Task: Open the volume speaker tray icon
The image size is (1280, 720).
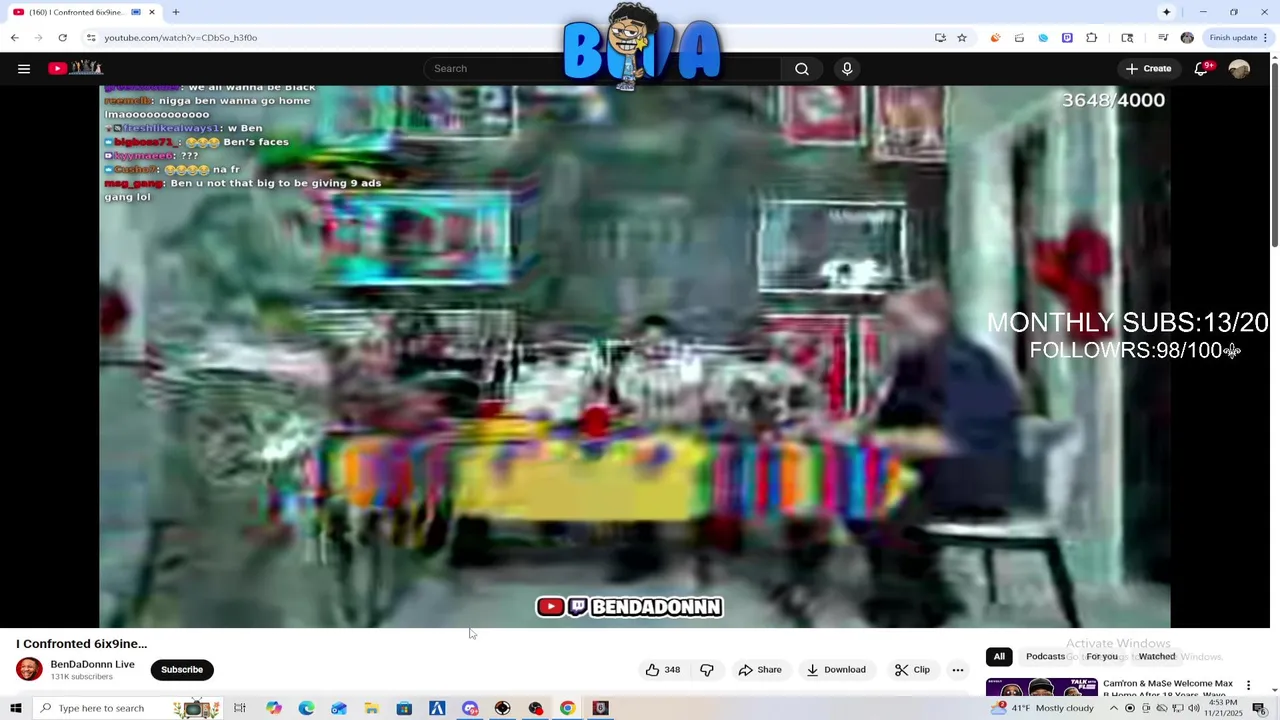Action: [x=1194, y=708]
